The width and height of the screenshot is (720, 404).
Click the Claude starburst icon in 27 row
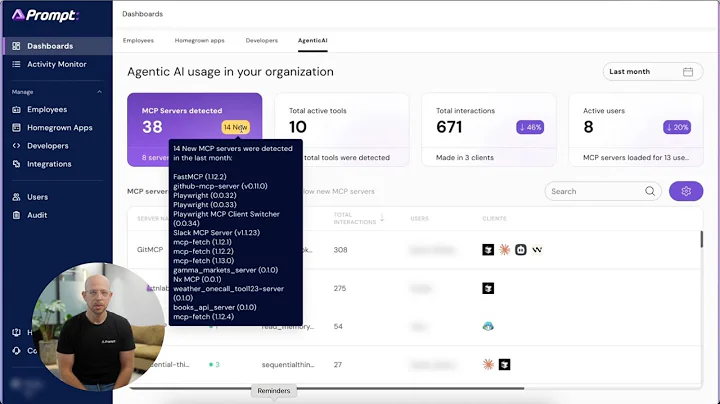pos(488,365)
